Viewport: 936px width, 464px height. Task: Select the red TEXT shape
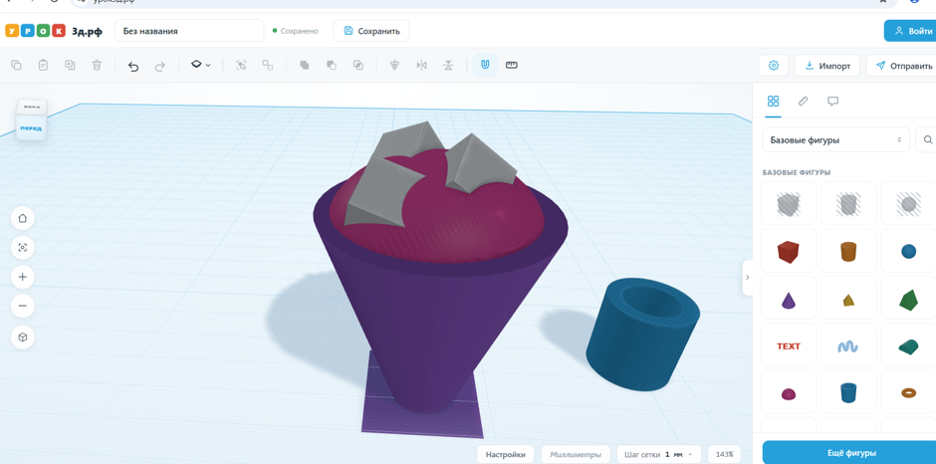788,346
